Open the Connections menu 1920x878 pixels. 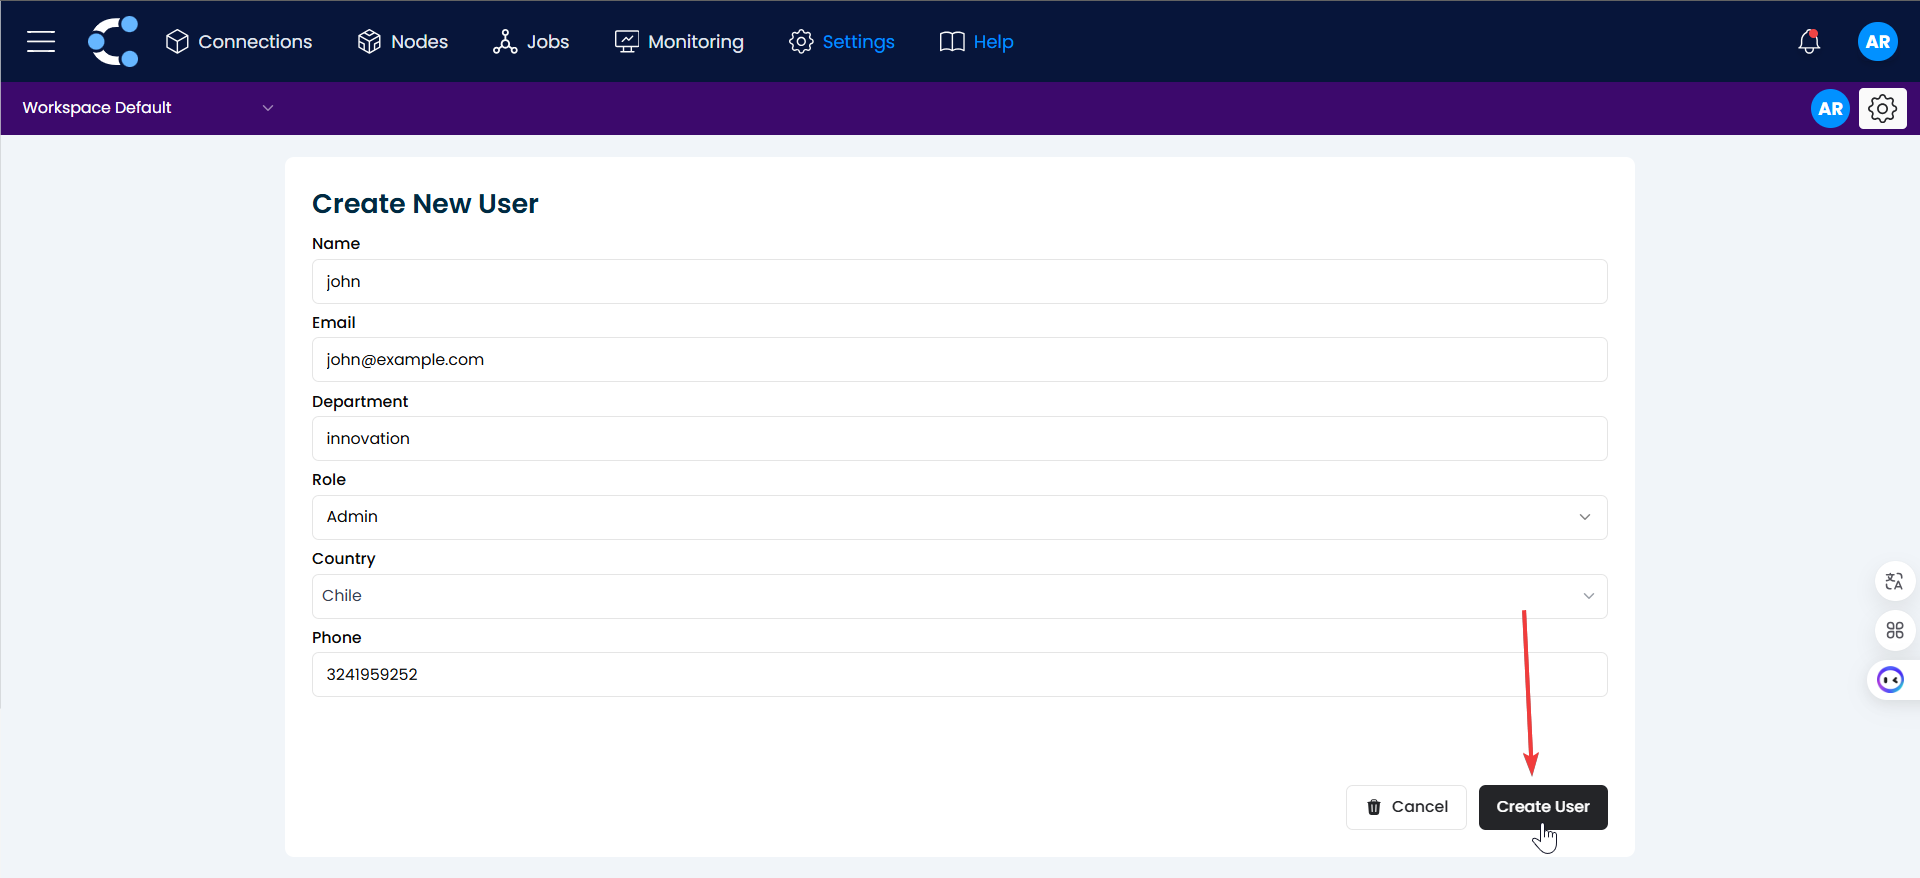coord(239,41)
